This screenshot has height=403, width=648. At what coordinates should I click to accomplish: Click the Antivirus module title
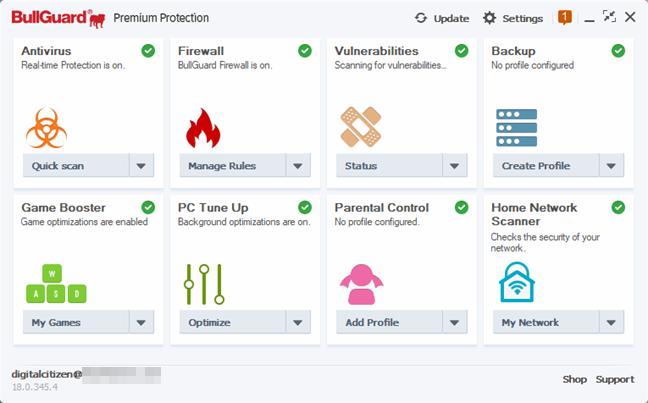tap(46, 51)
